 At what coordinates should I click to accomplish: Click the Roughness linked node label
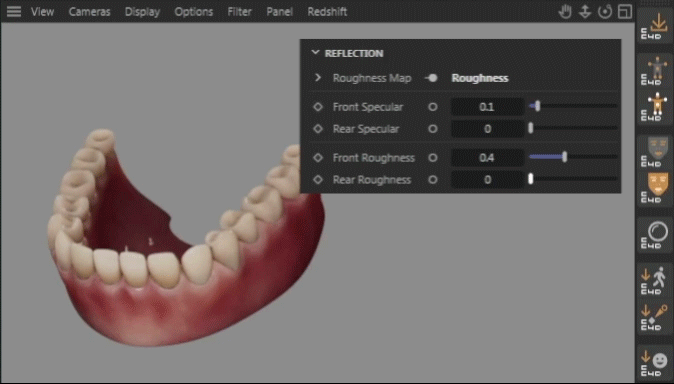point(480,78)
